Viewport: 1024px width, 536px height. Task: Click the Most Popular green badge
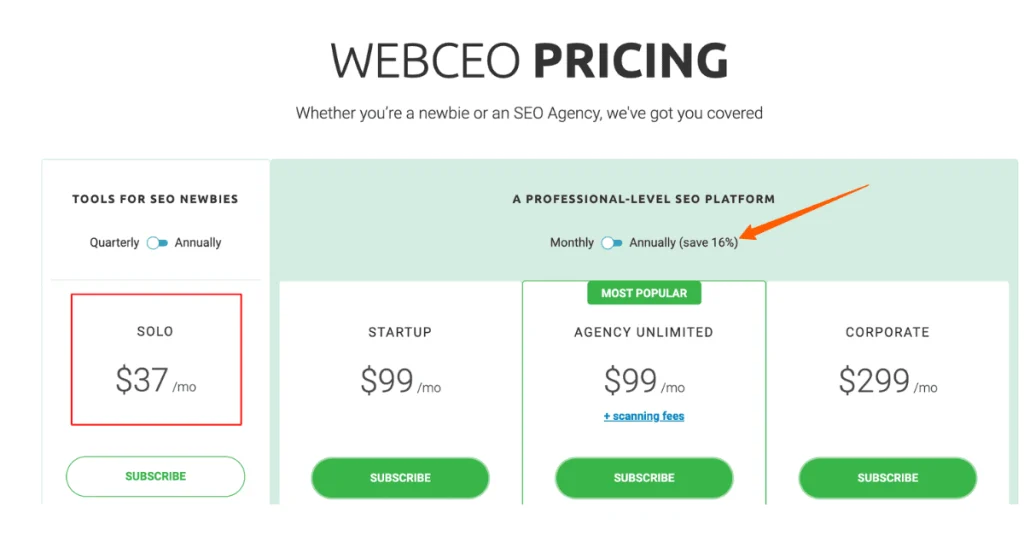point(644,293)
